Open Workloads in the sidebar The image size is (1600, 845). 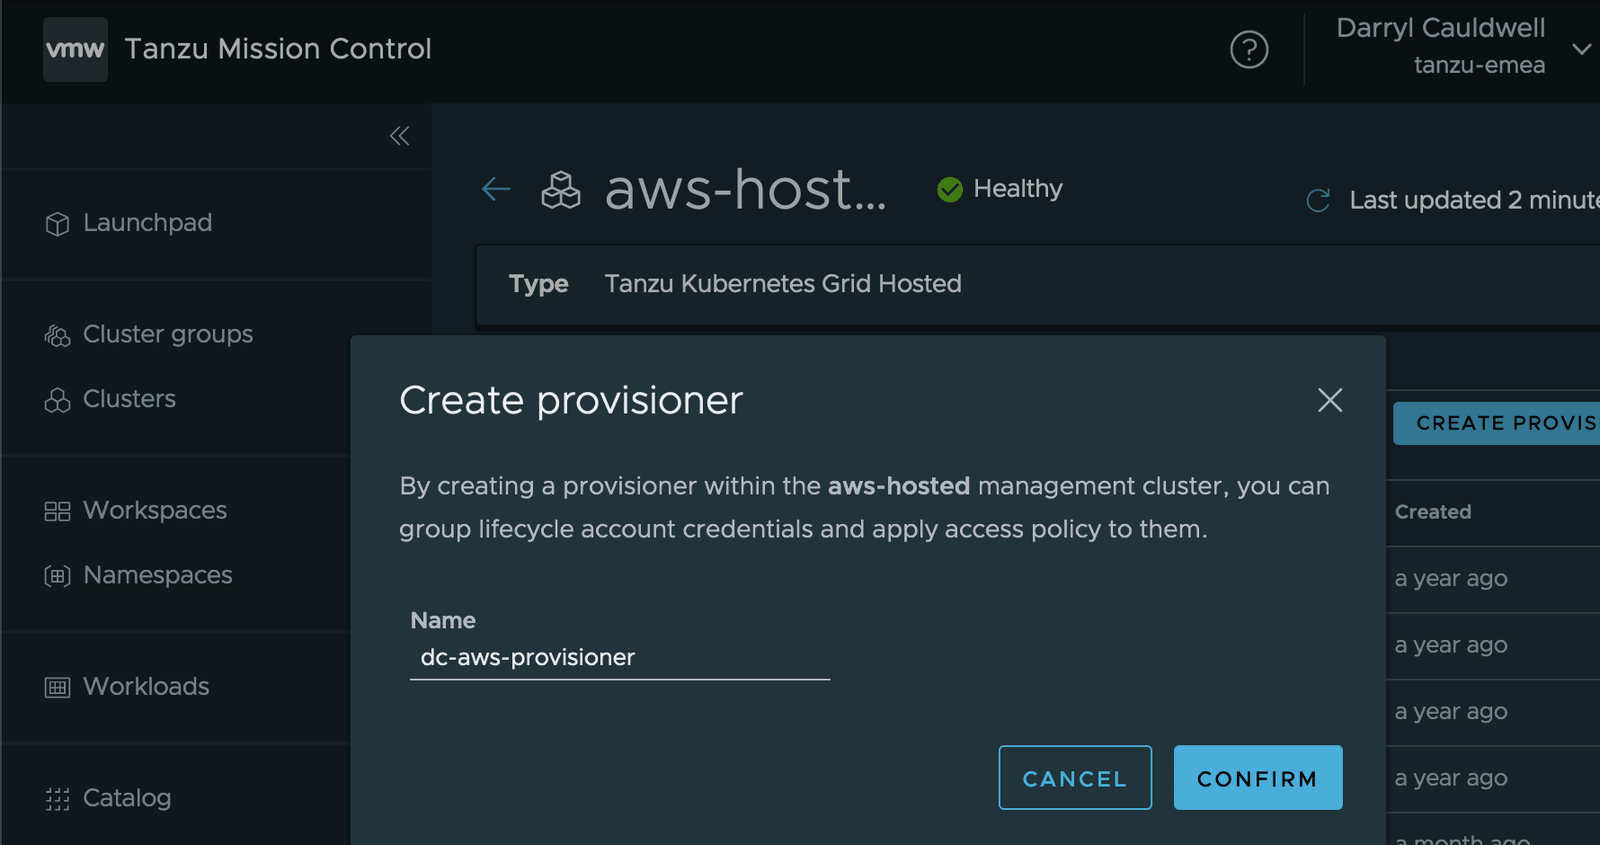146,687
